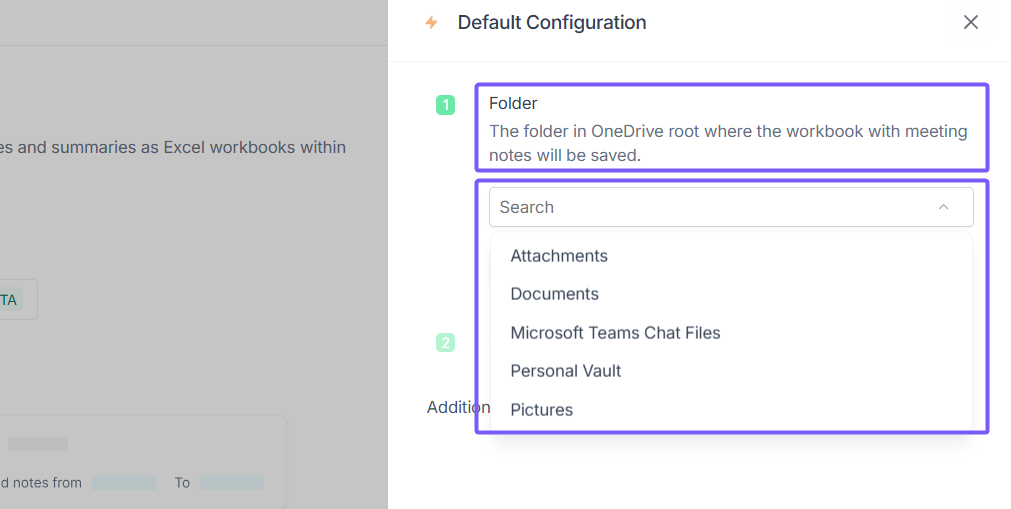Click the OneDrive folder description text
The image size is (1011, 509).
point(727,143)
